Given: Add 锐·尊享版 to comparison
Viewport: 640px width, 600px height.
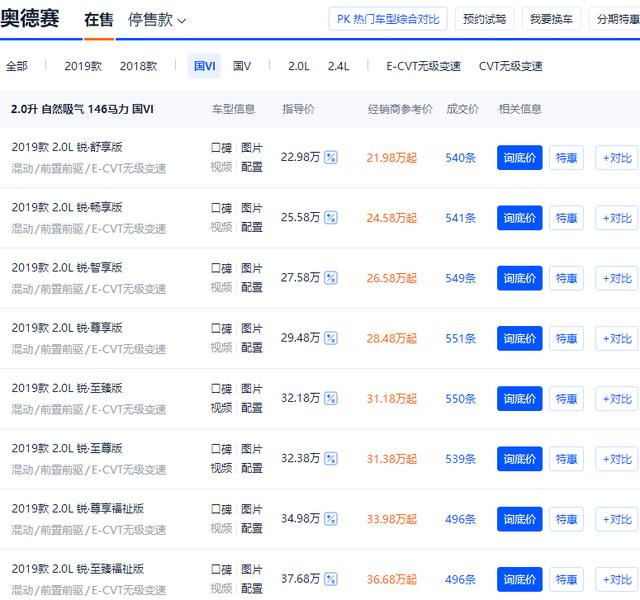Looking at the screenshot, I should point(617,338).
